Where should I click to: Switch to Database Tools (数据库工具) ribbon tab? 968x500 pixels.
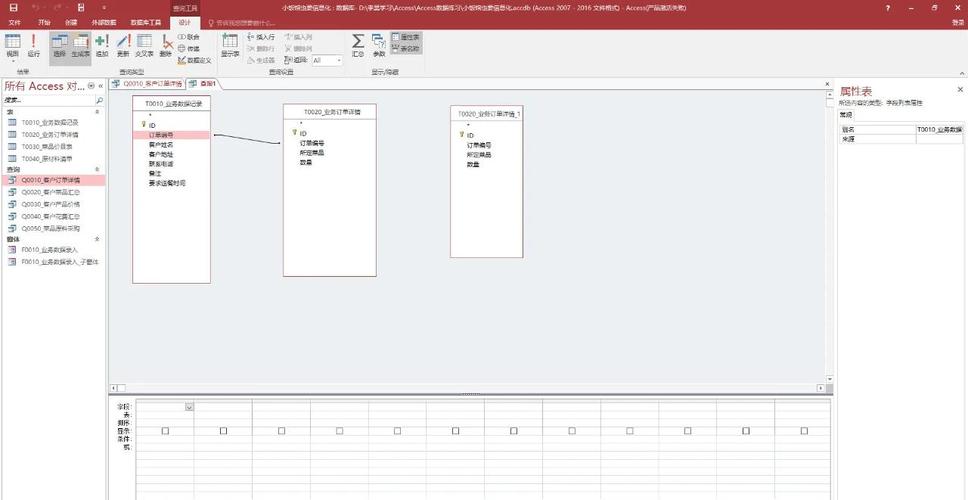[x=146, y=22]
